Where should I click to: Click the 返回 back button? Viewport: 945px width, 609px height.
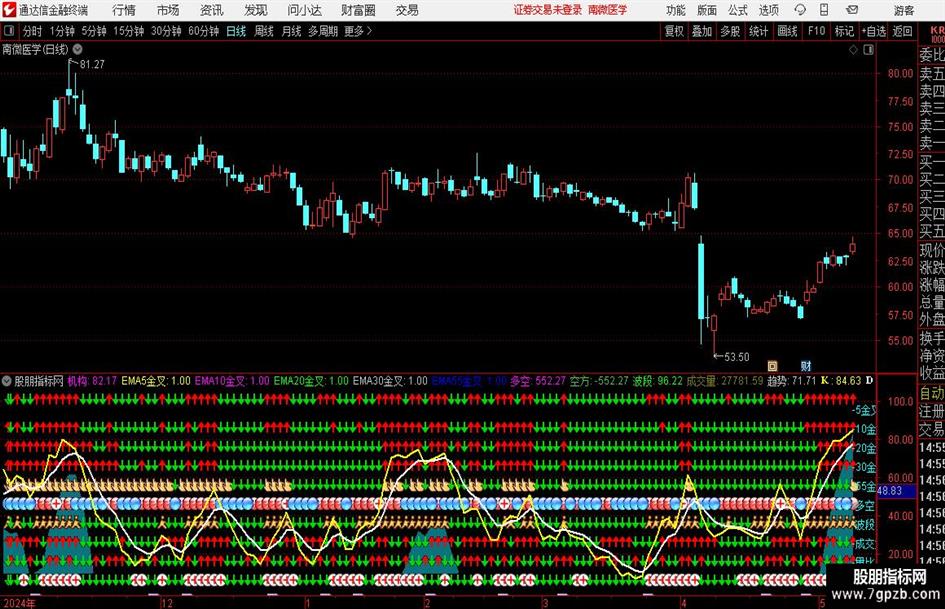902,31
